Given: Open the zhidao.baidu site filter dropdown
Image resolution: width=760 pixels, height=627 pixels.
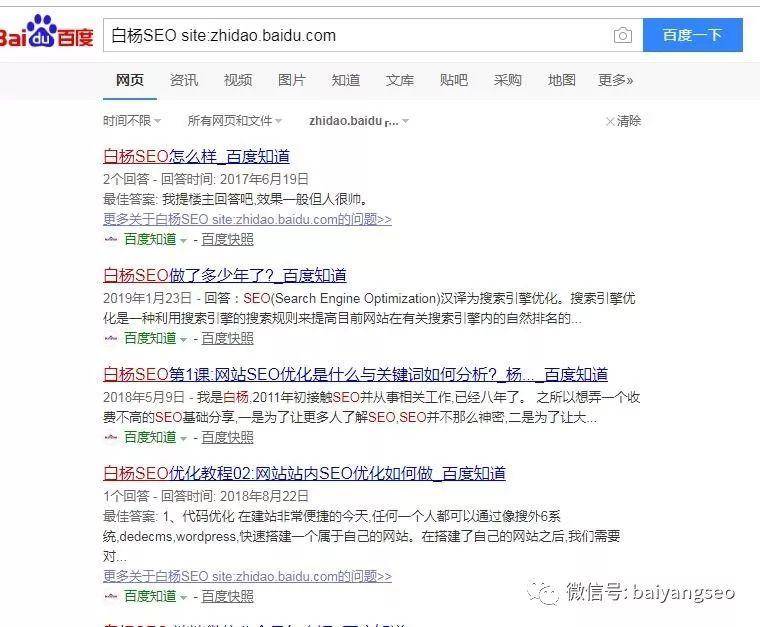Looking at the screenshot, I should click(x=359, y=121).
